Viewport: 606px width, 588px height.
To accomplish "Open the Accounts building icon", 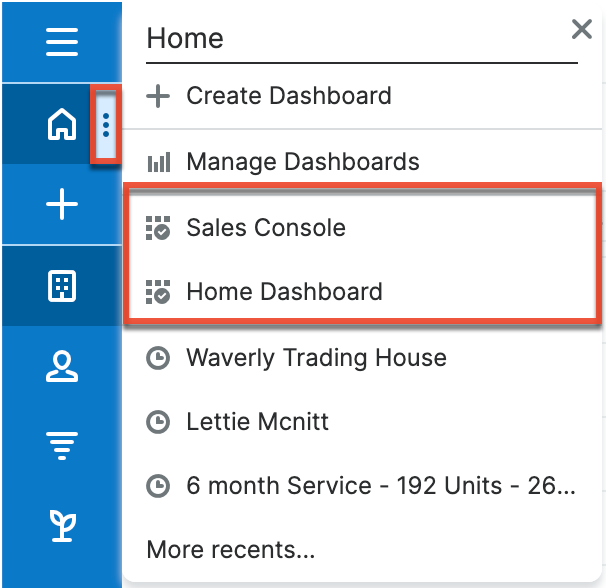I will coord(61,286).
